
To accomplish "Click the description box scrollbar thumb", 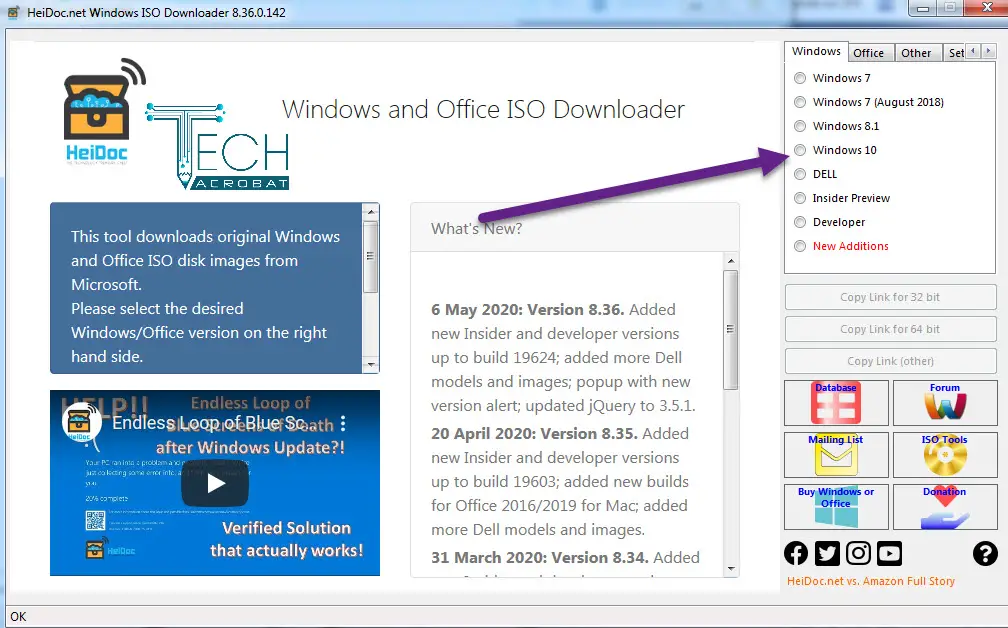I will (370, 257).
